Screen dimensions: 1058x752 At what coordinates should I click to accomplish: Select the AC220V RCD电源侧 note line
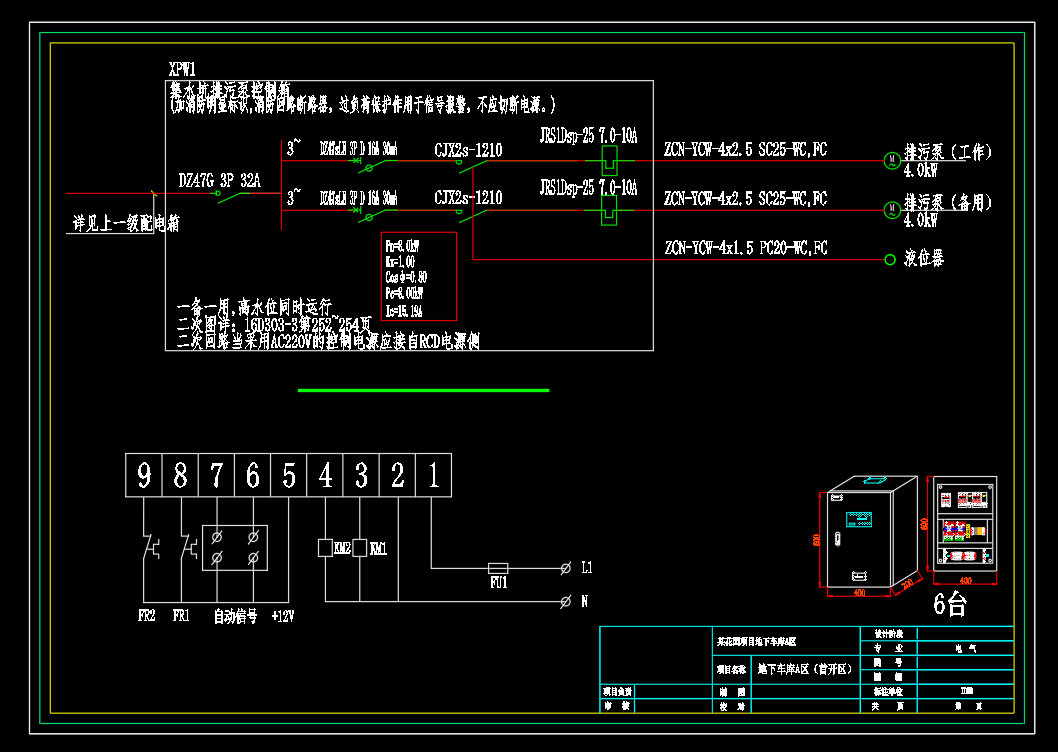[x=328, y=342]
